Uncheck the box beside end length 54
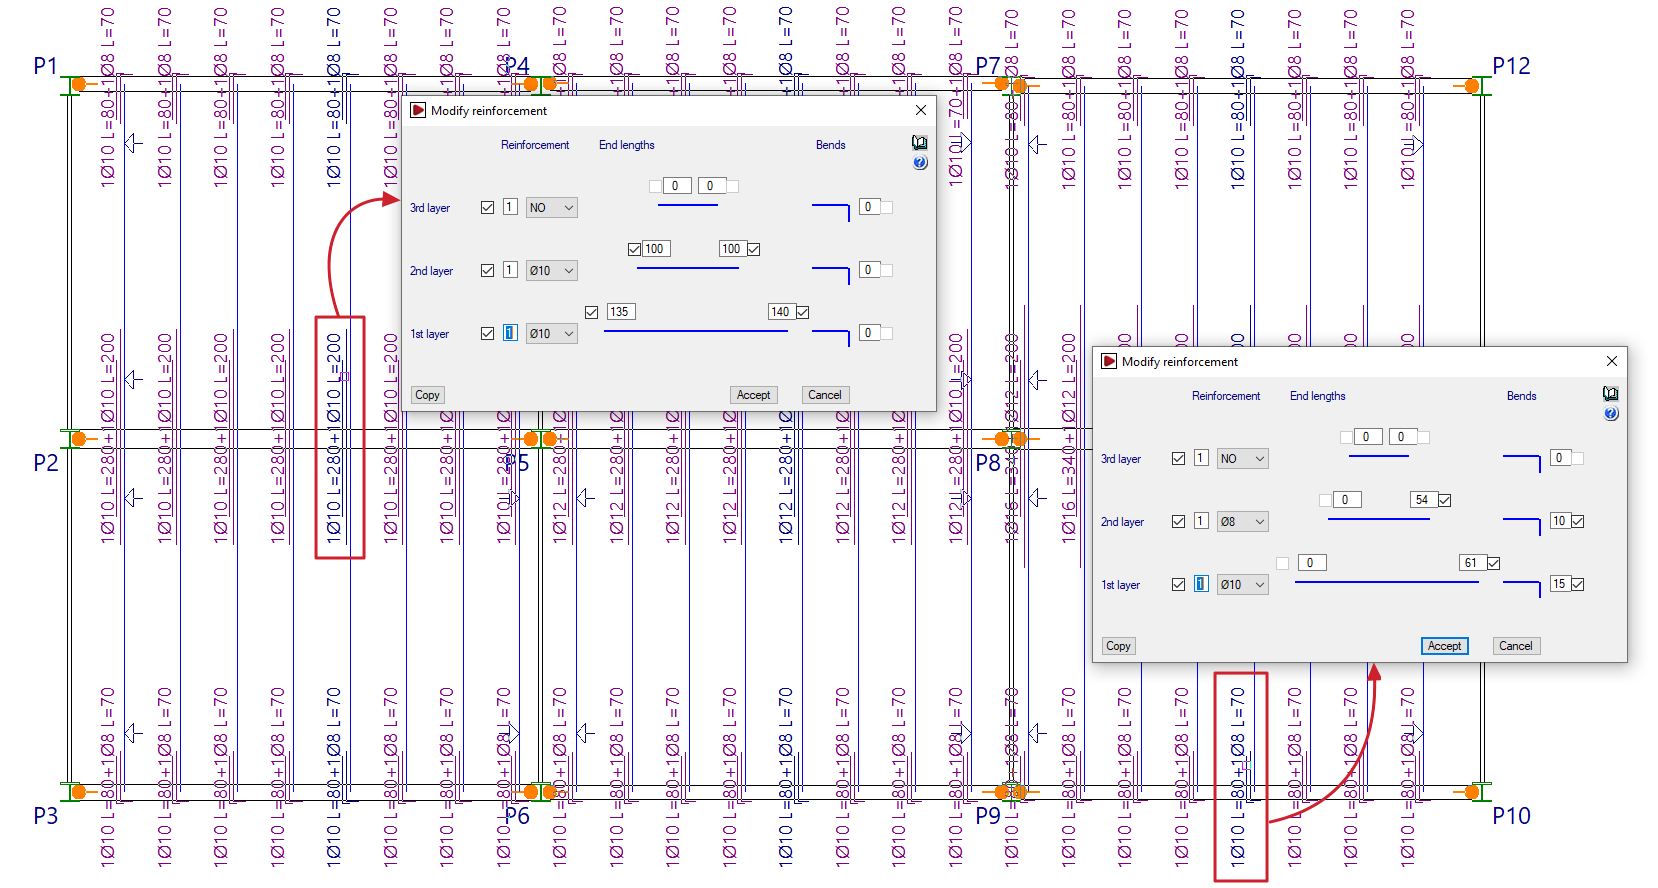Image resolution: width=1658 pixels, height=888 pixels. (x=1445, y=500)
